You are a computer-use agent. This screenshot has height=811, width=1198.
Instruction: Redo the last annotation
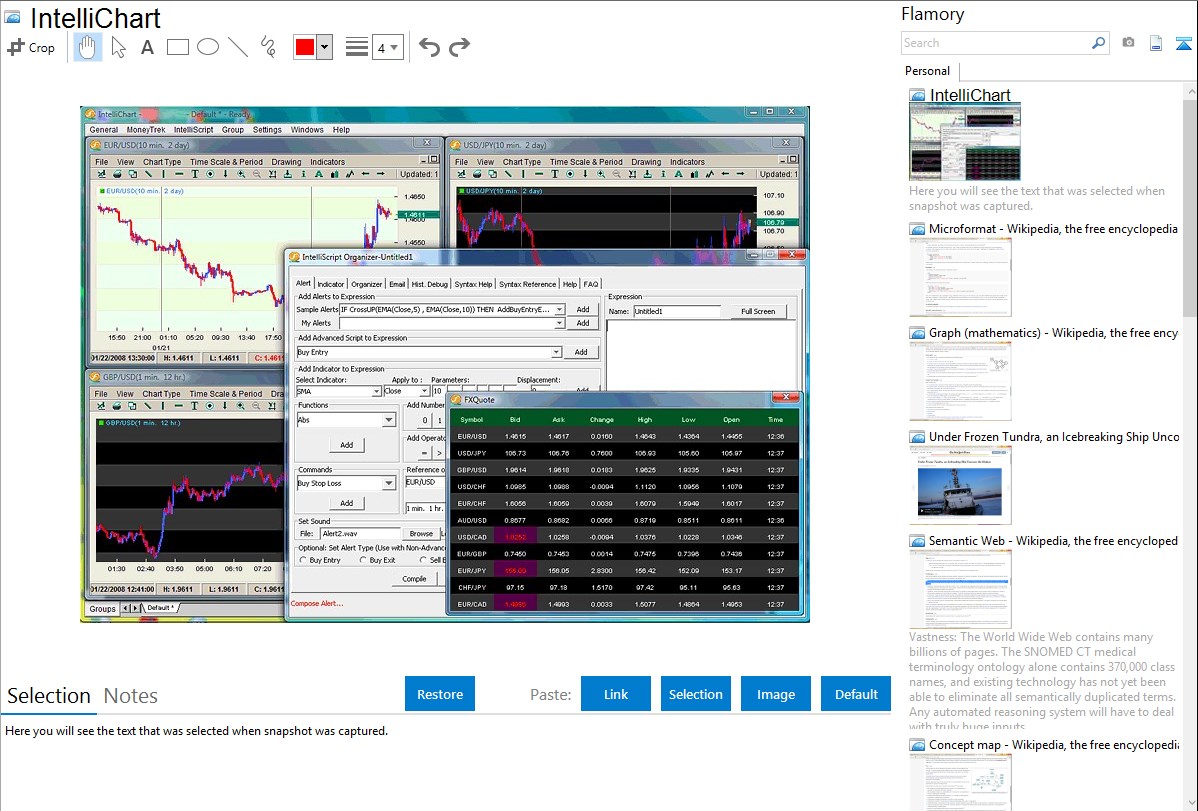point(459,47)
